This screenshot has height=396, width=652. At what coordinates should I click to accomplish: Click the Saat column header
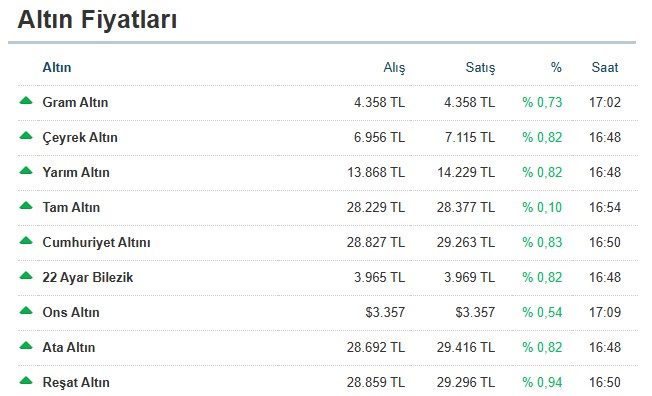605,67
